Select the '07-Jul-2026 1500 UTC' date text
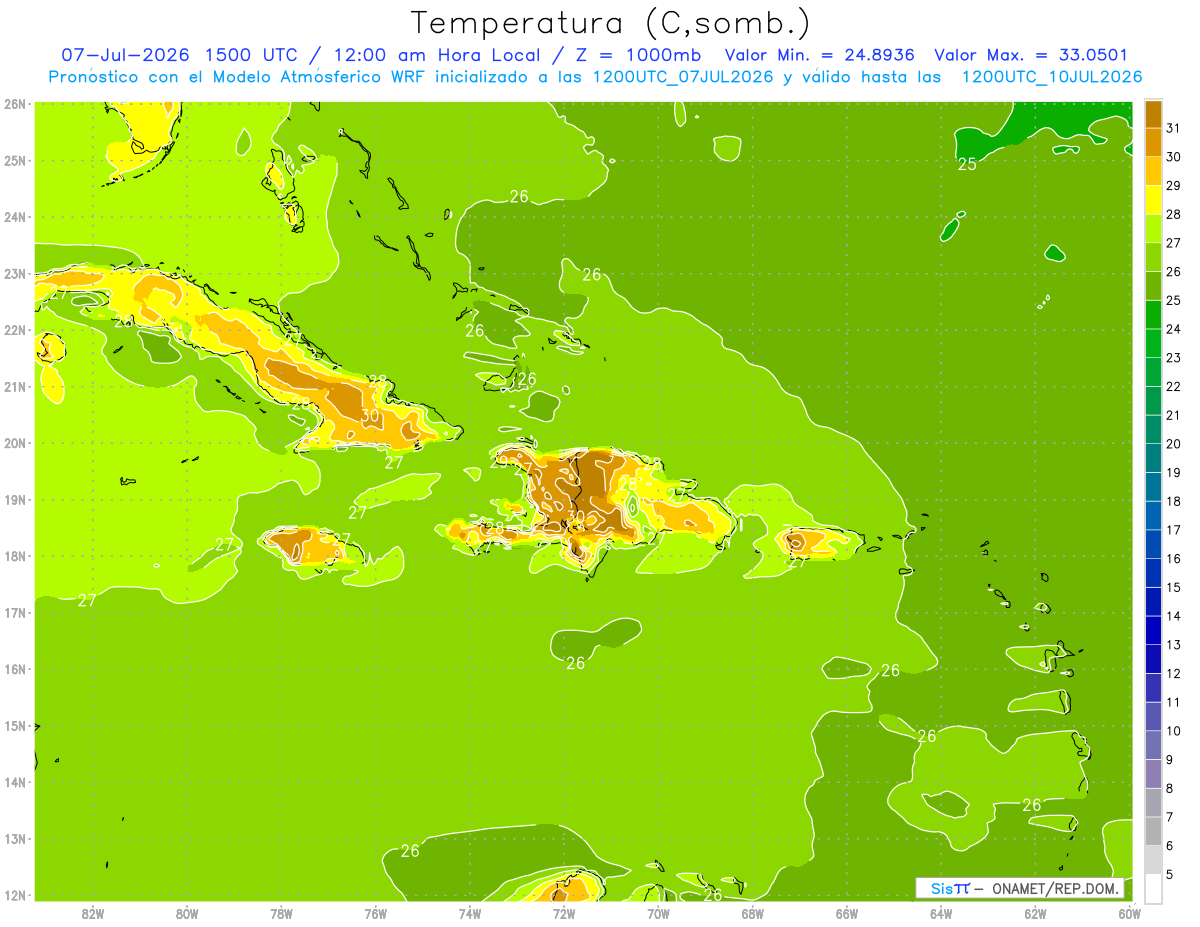Image resolution: width=1200 pixels, height=927 pixels. [x=176, y=55]
